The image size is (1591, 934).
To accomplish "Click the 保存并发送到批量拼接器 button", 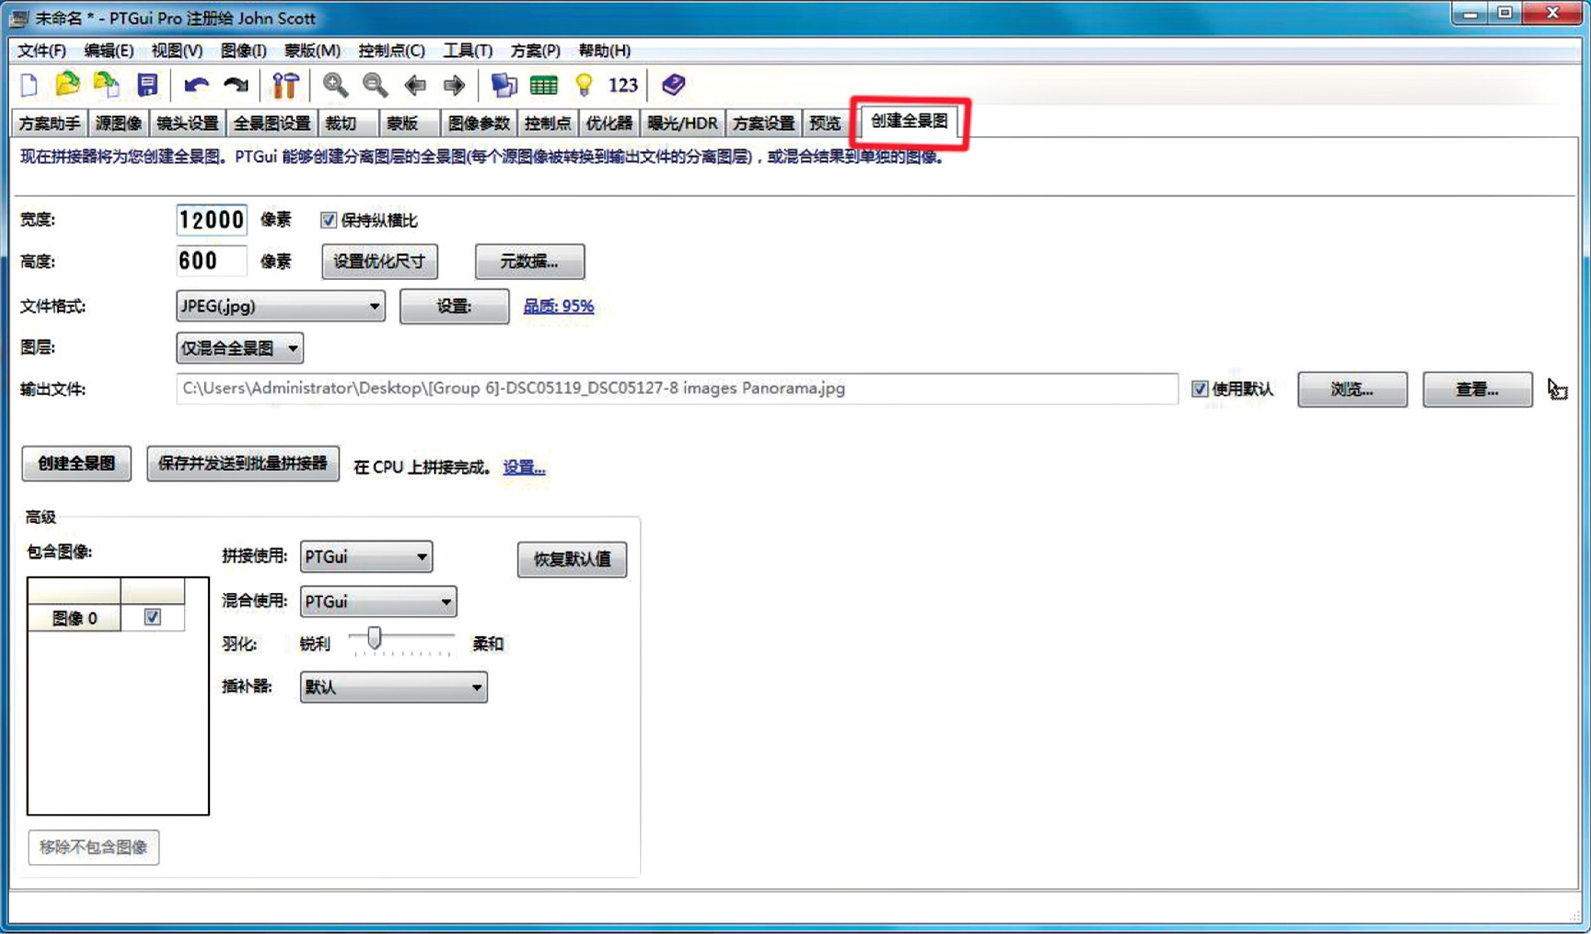I will coord(243,463).
